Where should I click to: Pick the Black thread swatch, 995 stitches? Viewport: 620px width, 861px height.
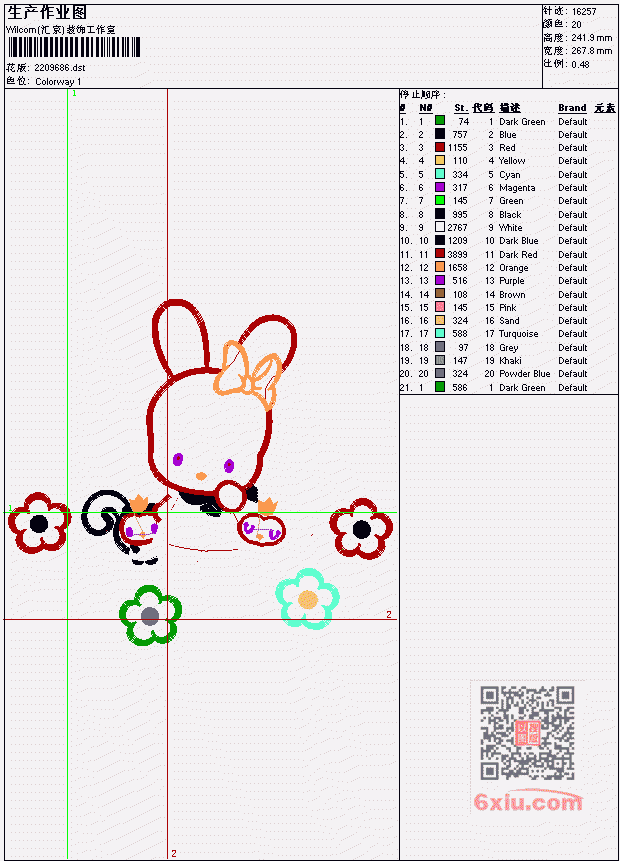(x=440, y=214)
